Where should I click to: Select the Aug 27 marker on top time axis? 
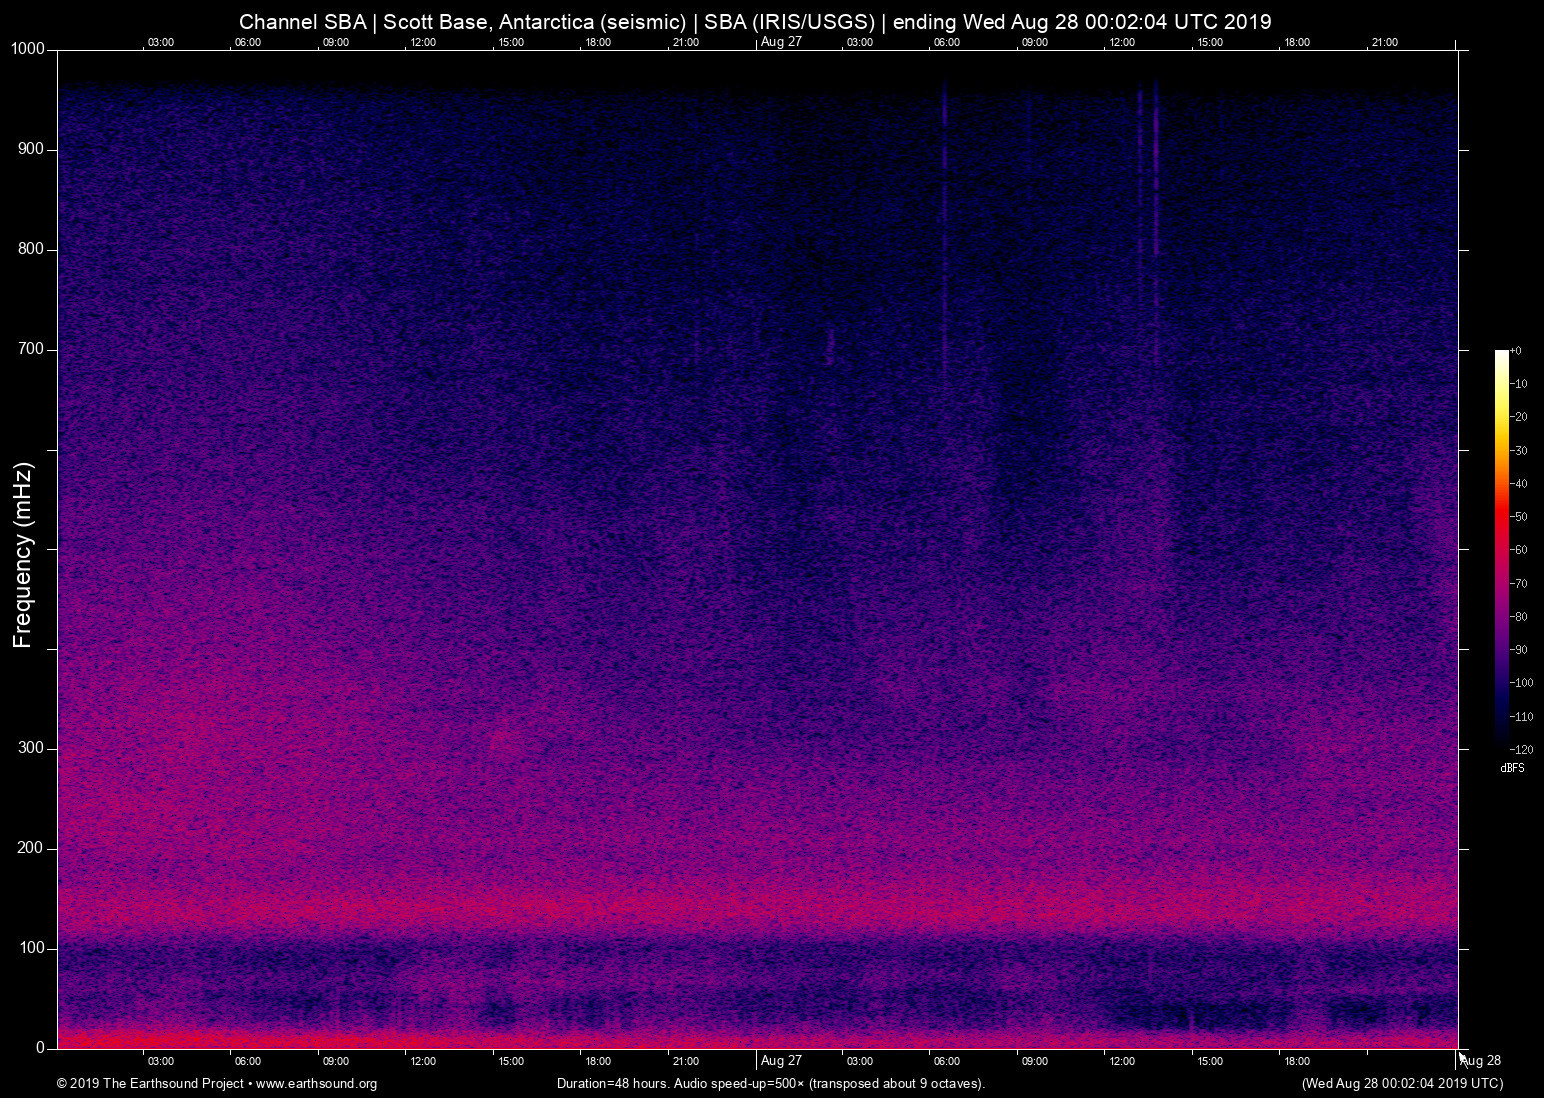coord(781,41)
